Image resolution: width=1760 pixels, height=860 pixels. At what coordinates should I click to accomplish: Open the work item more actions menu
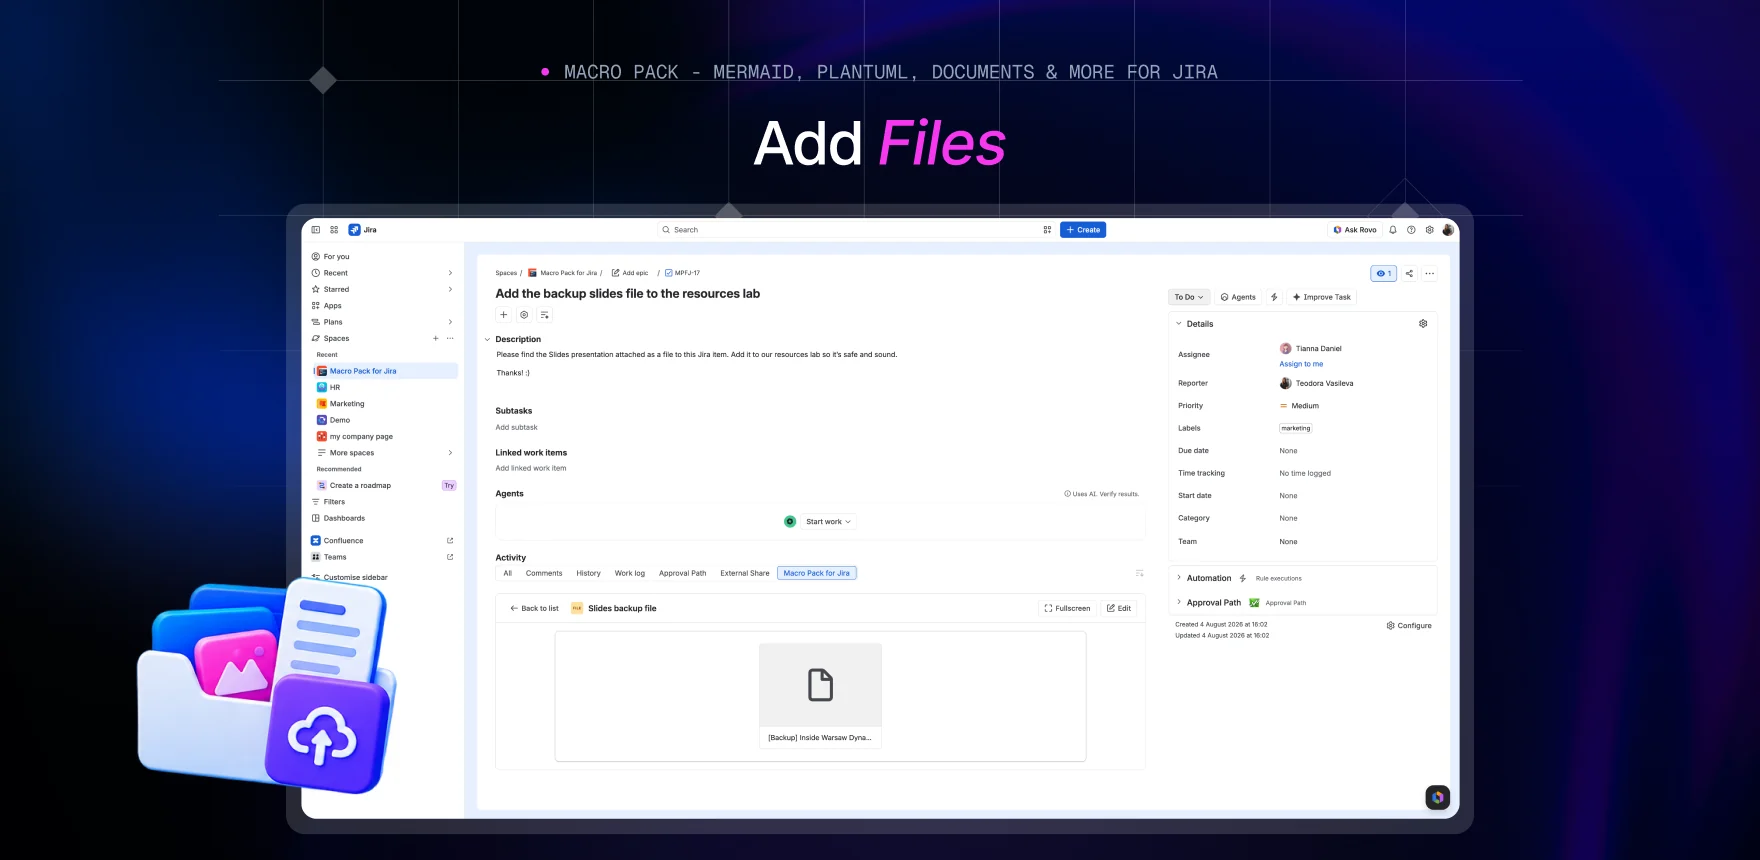tap(1430, 273)
